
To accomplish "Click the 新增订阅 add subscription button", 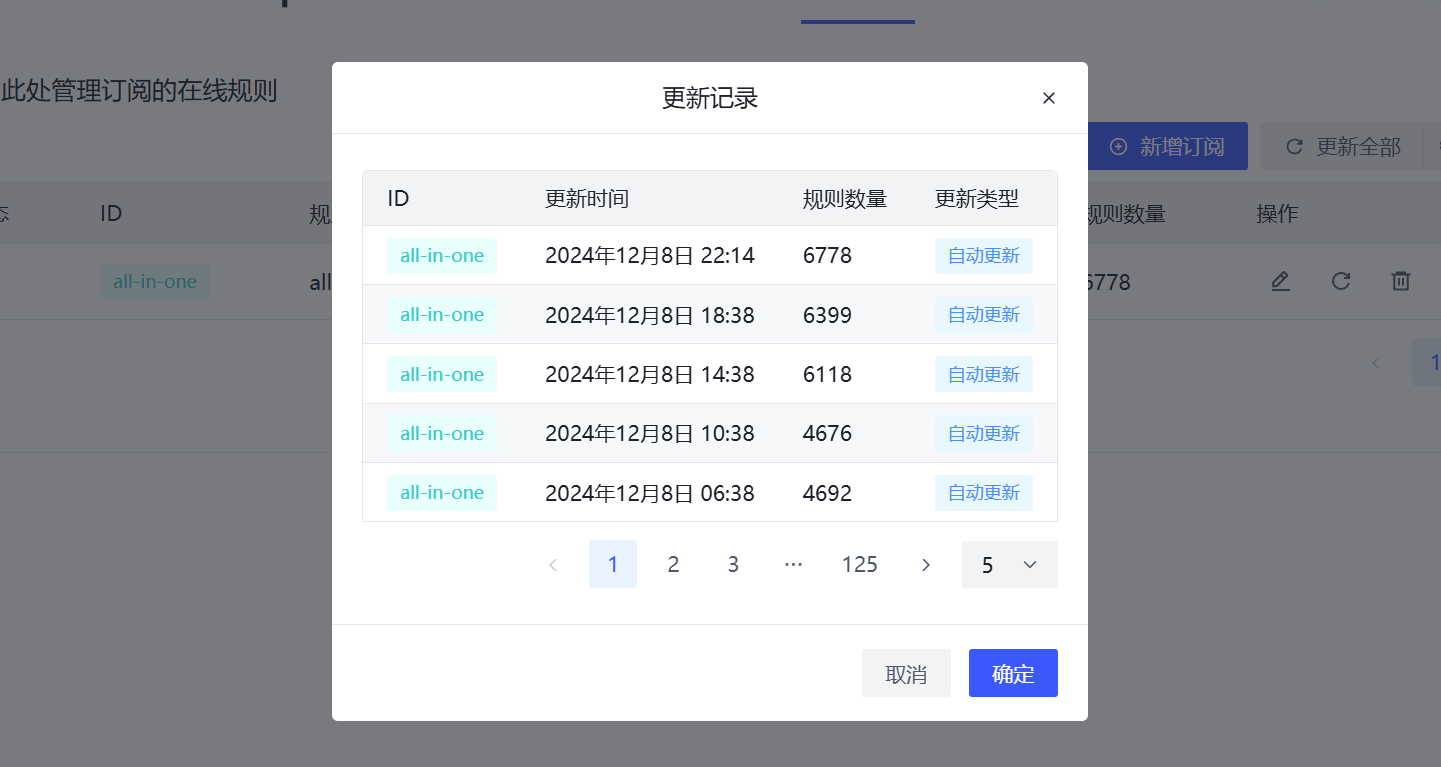I will (1167, 147).
